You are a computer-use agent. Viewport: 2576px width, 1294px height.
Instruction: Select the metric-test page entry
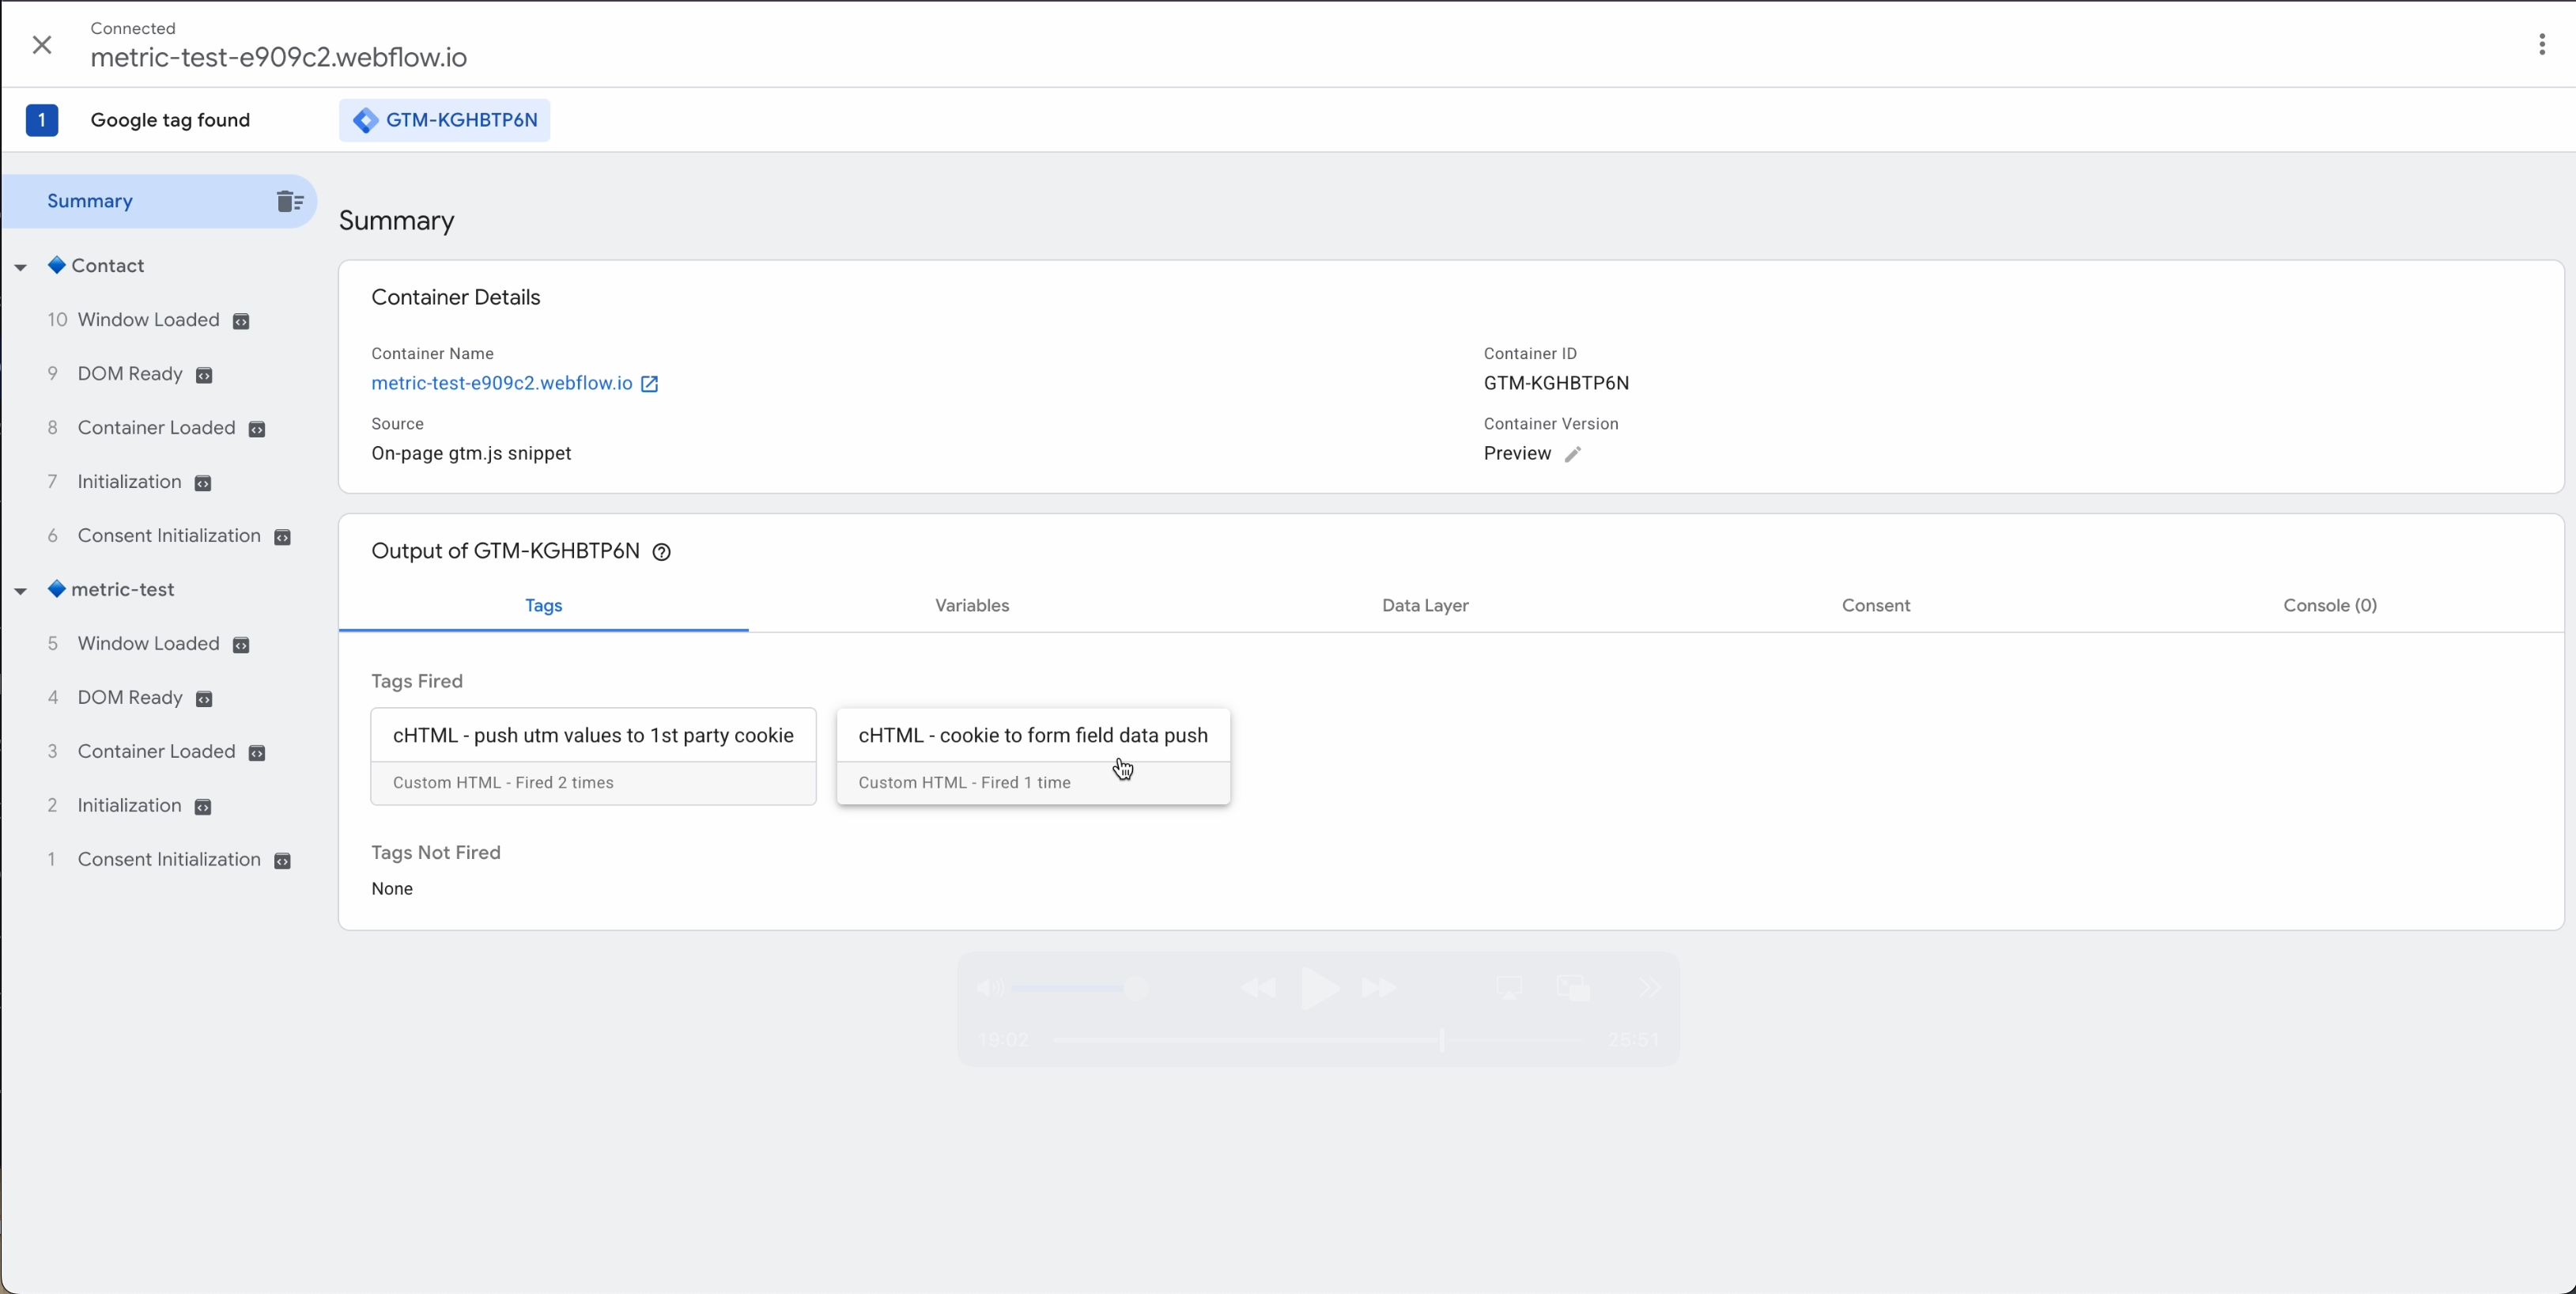pyautogui.click(x=122, y=590)
